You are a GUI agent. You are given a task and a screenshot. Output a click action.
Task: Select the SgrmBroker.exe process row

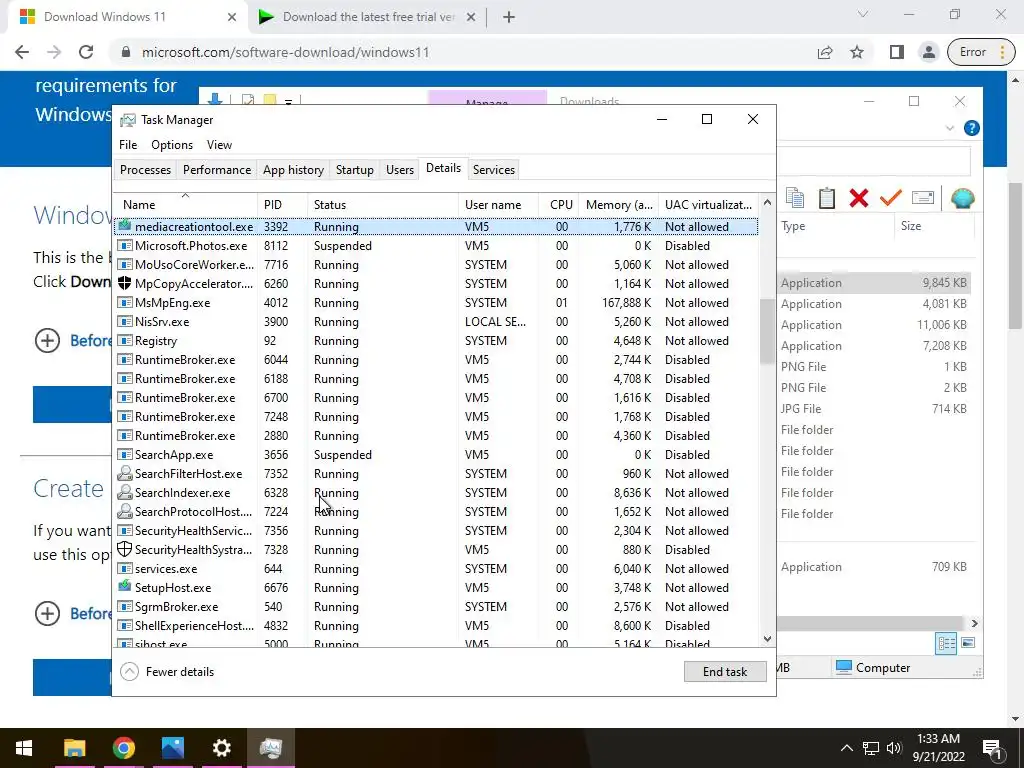pyautogui.click(x=436, y=606)
